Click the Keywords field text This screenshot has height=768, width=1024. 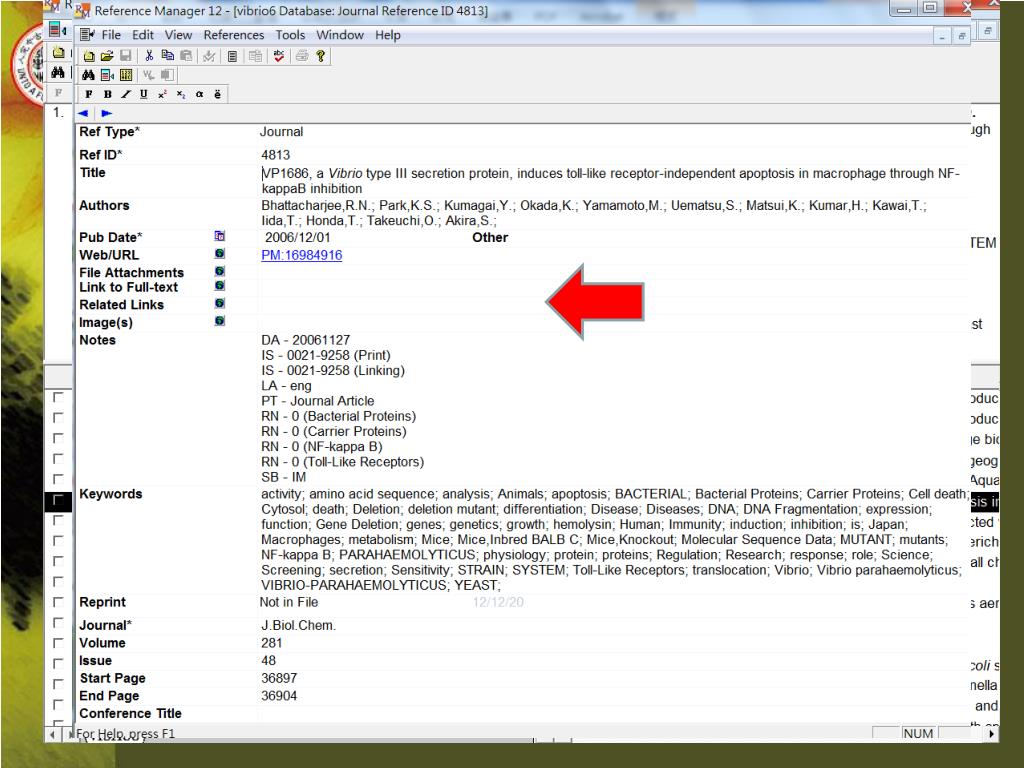[614, 539]
